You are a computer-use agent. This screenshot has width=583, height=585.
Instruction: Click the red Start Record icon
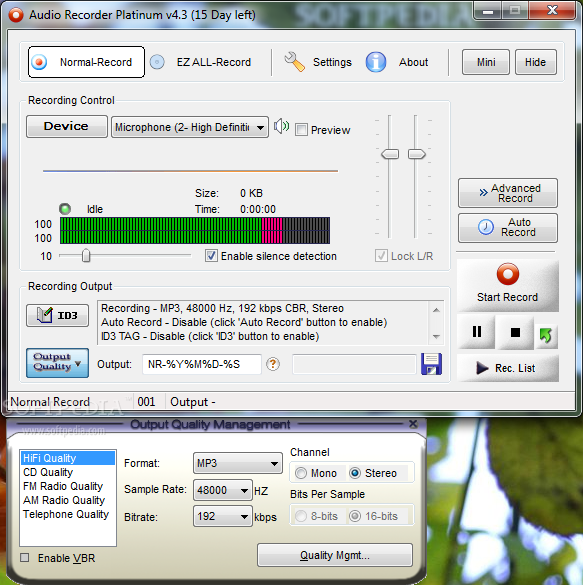point(508,274)
